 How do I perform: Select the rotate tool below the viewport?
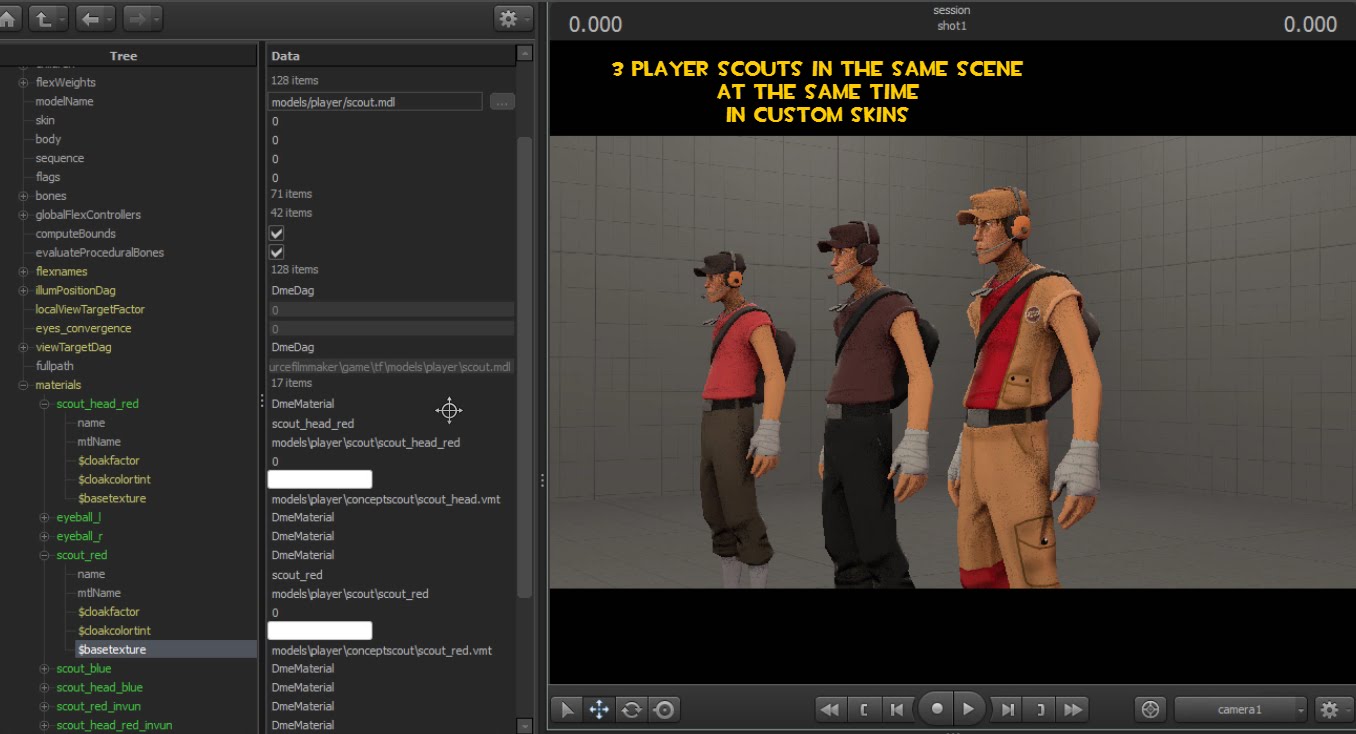pos(630,709)
